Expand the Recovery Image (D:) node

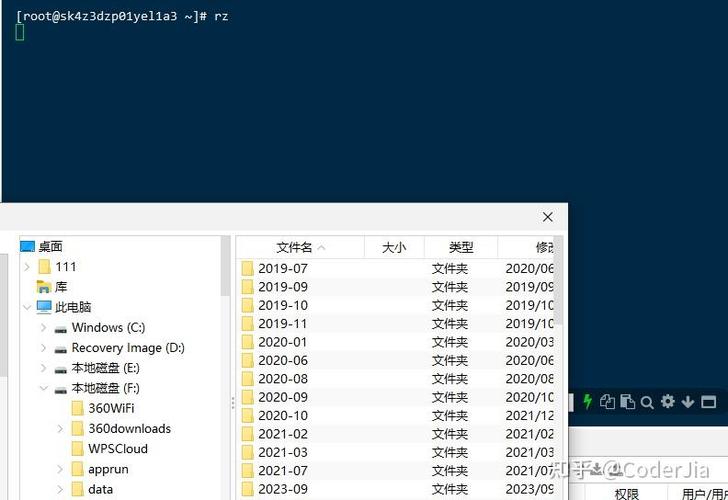(44, 348)
